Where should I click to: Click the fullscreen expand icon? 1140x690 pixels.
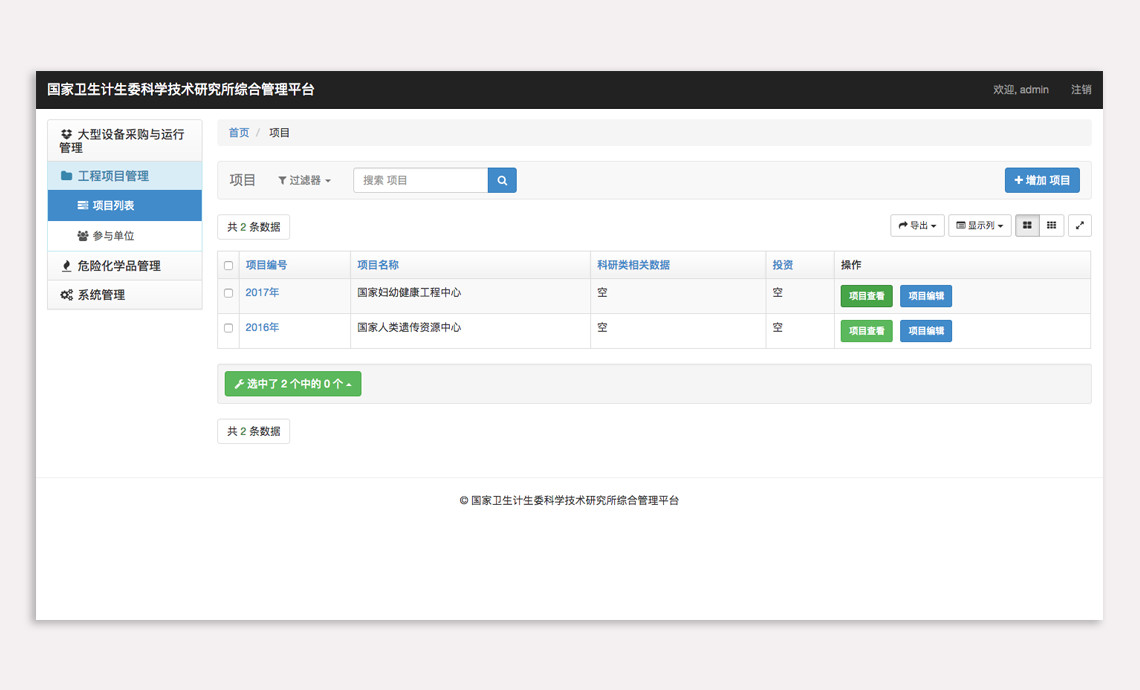click(x=1080, y=226)
